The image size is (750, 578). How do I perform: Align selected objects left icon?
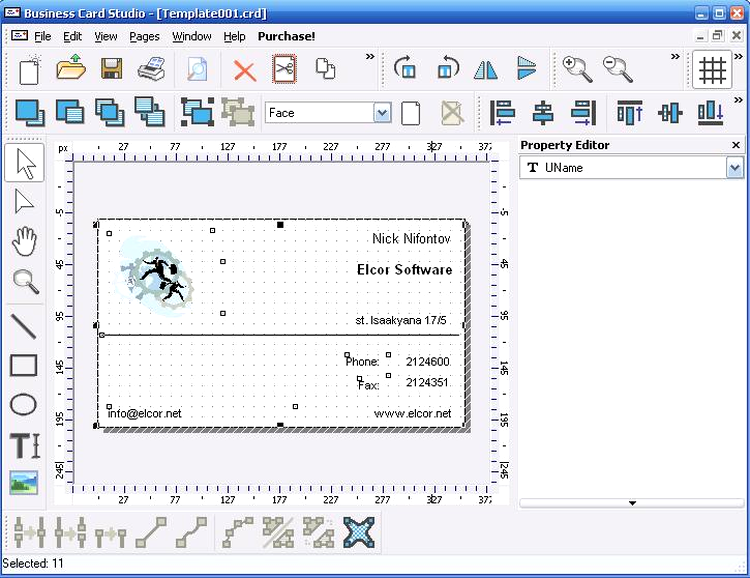tap(502, 113)
